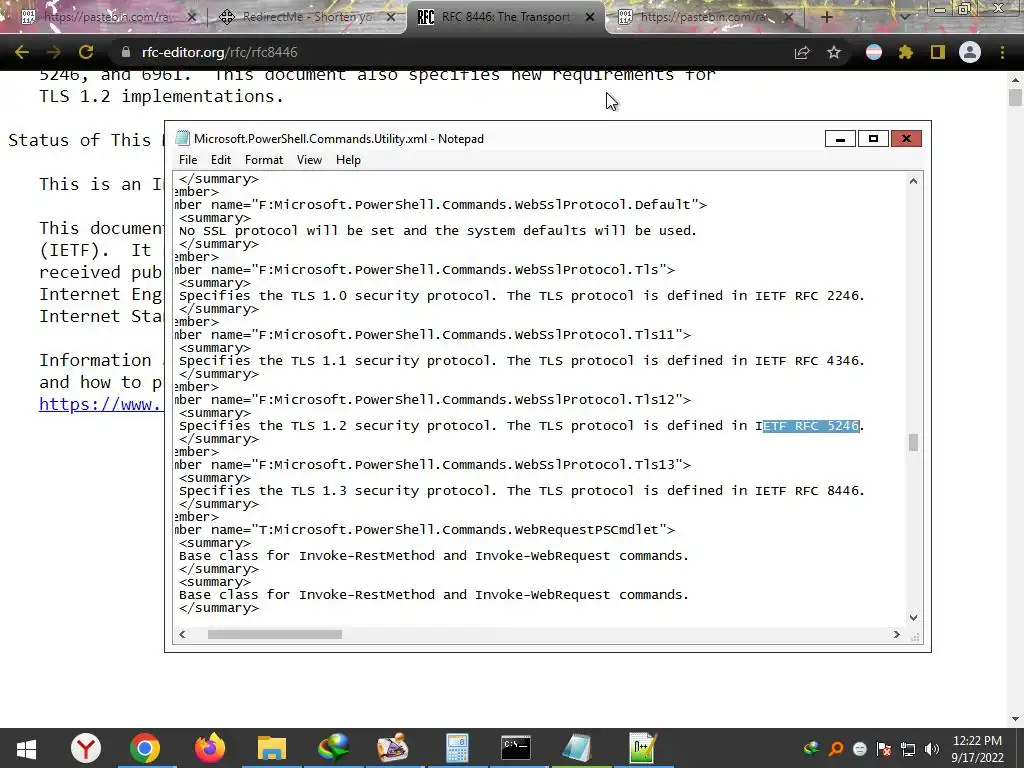The width and height of the screenshot is (1024, 768).
Task: Click Notepad's scroll-up arrow
Action: coord(914,181)
